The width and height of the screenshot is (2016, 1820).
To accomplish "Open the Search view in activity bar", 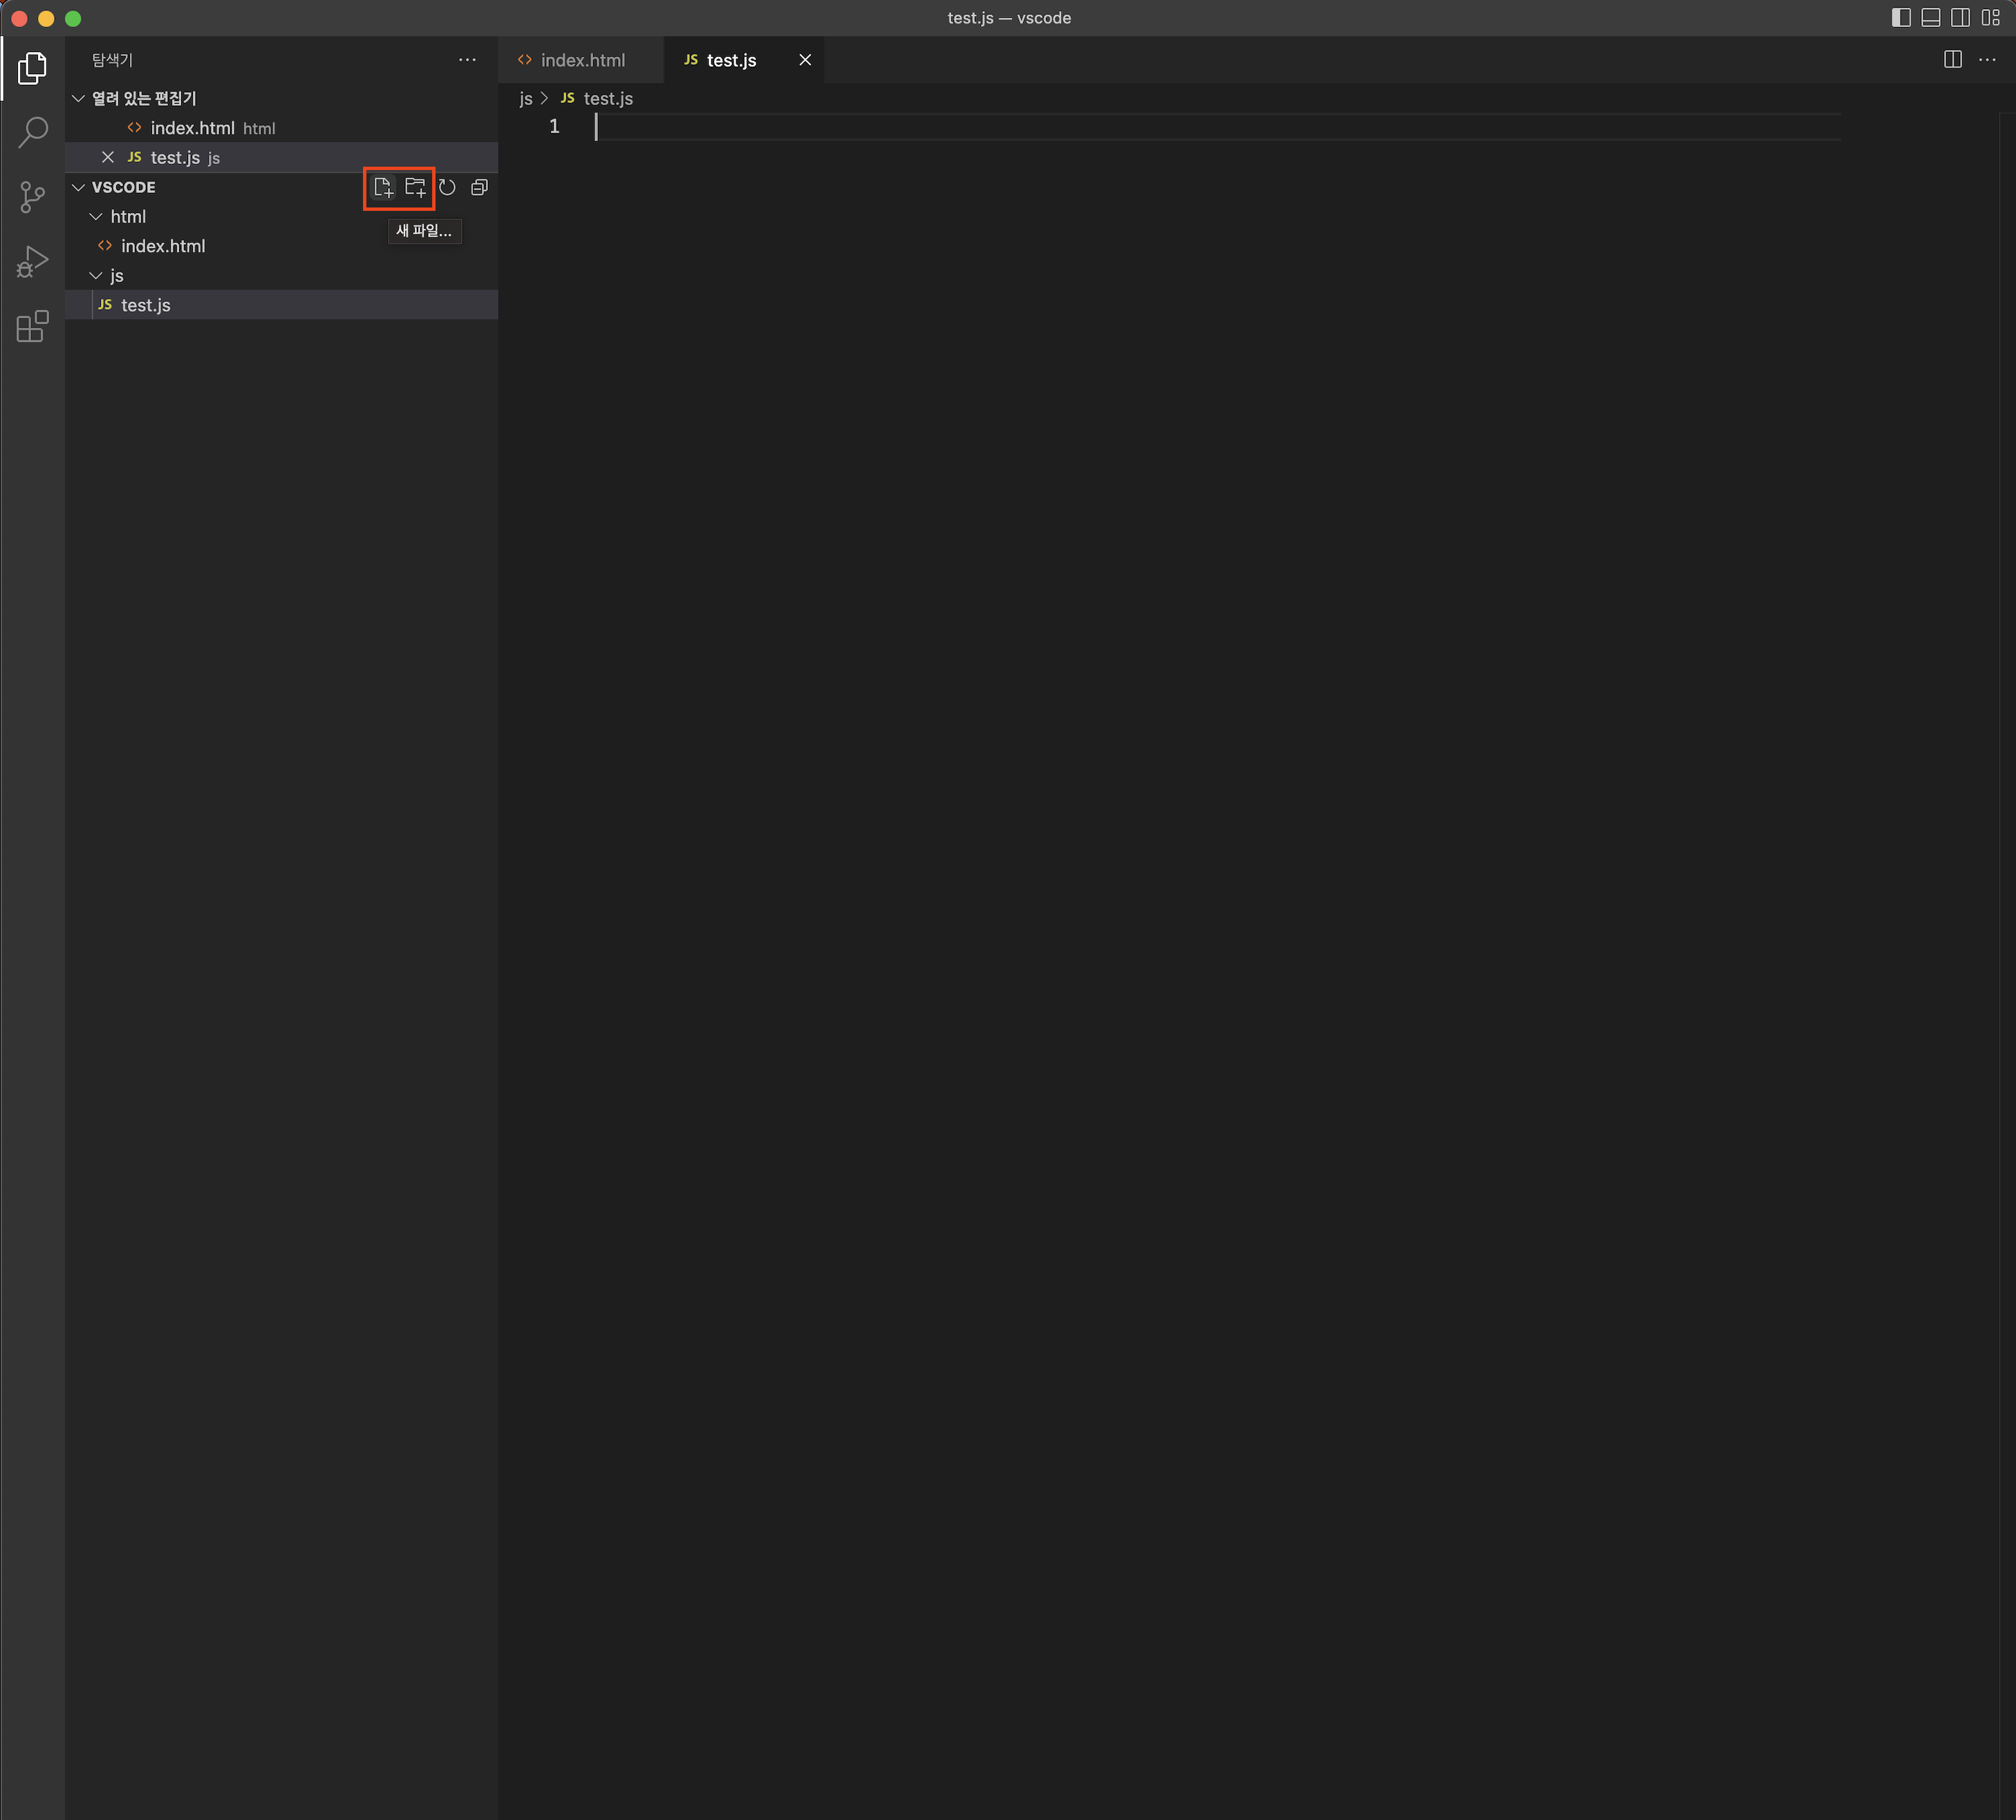I will (33, 132).
